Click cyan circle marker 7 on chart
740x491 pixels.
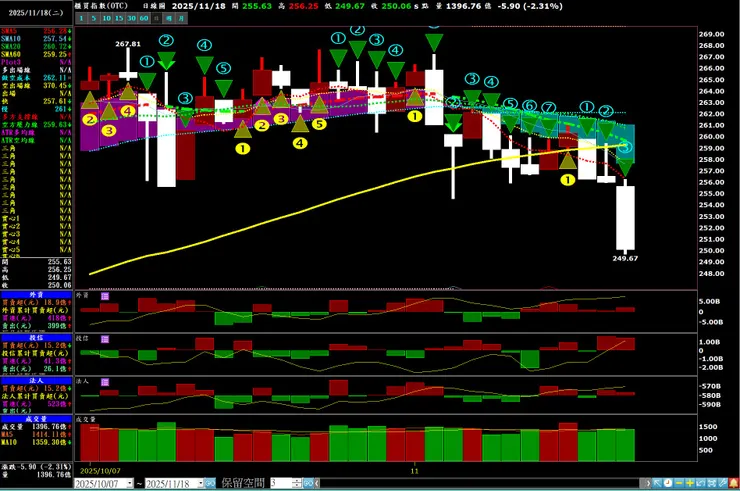(x=548, y=107)
